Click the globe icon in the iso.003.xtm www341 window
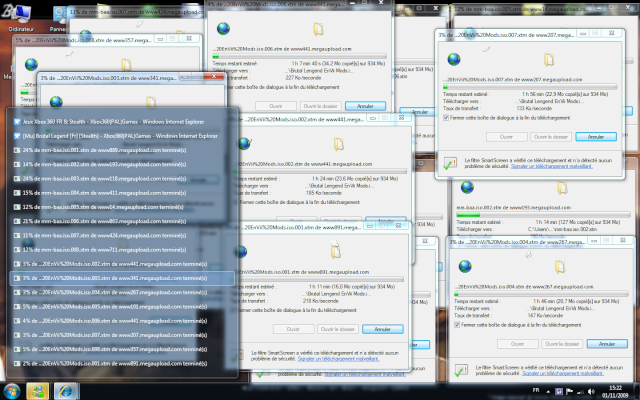The height and width of the screenshot is (400, 640). (56, 101)
